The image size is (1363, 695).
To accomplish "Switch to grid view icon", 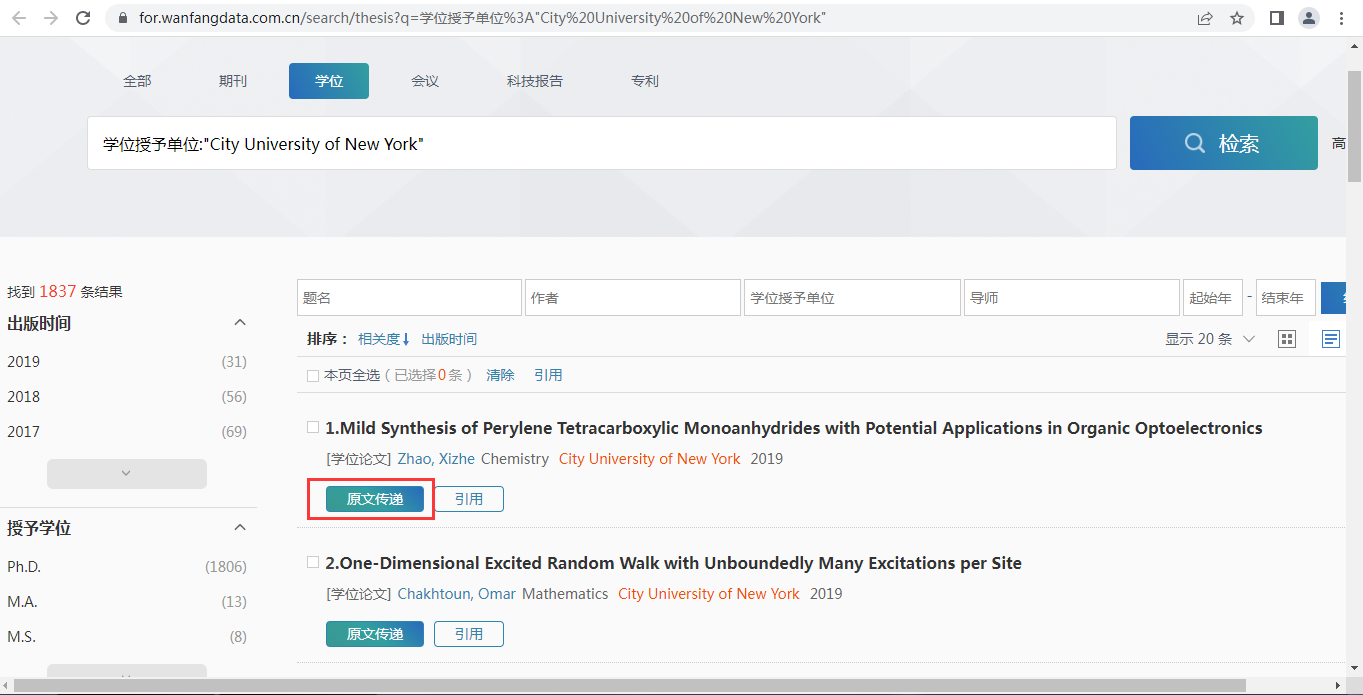I will [1287, 339].
